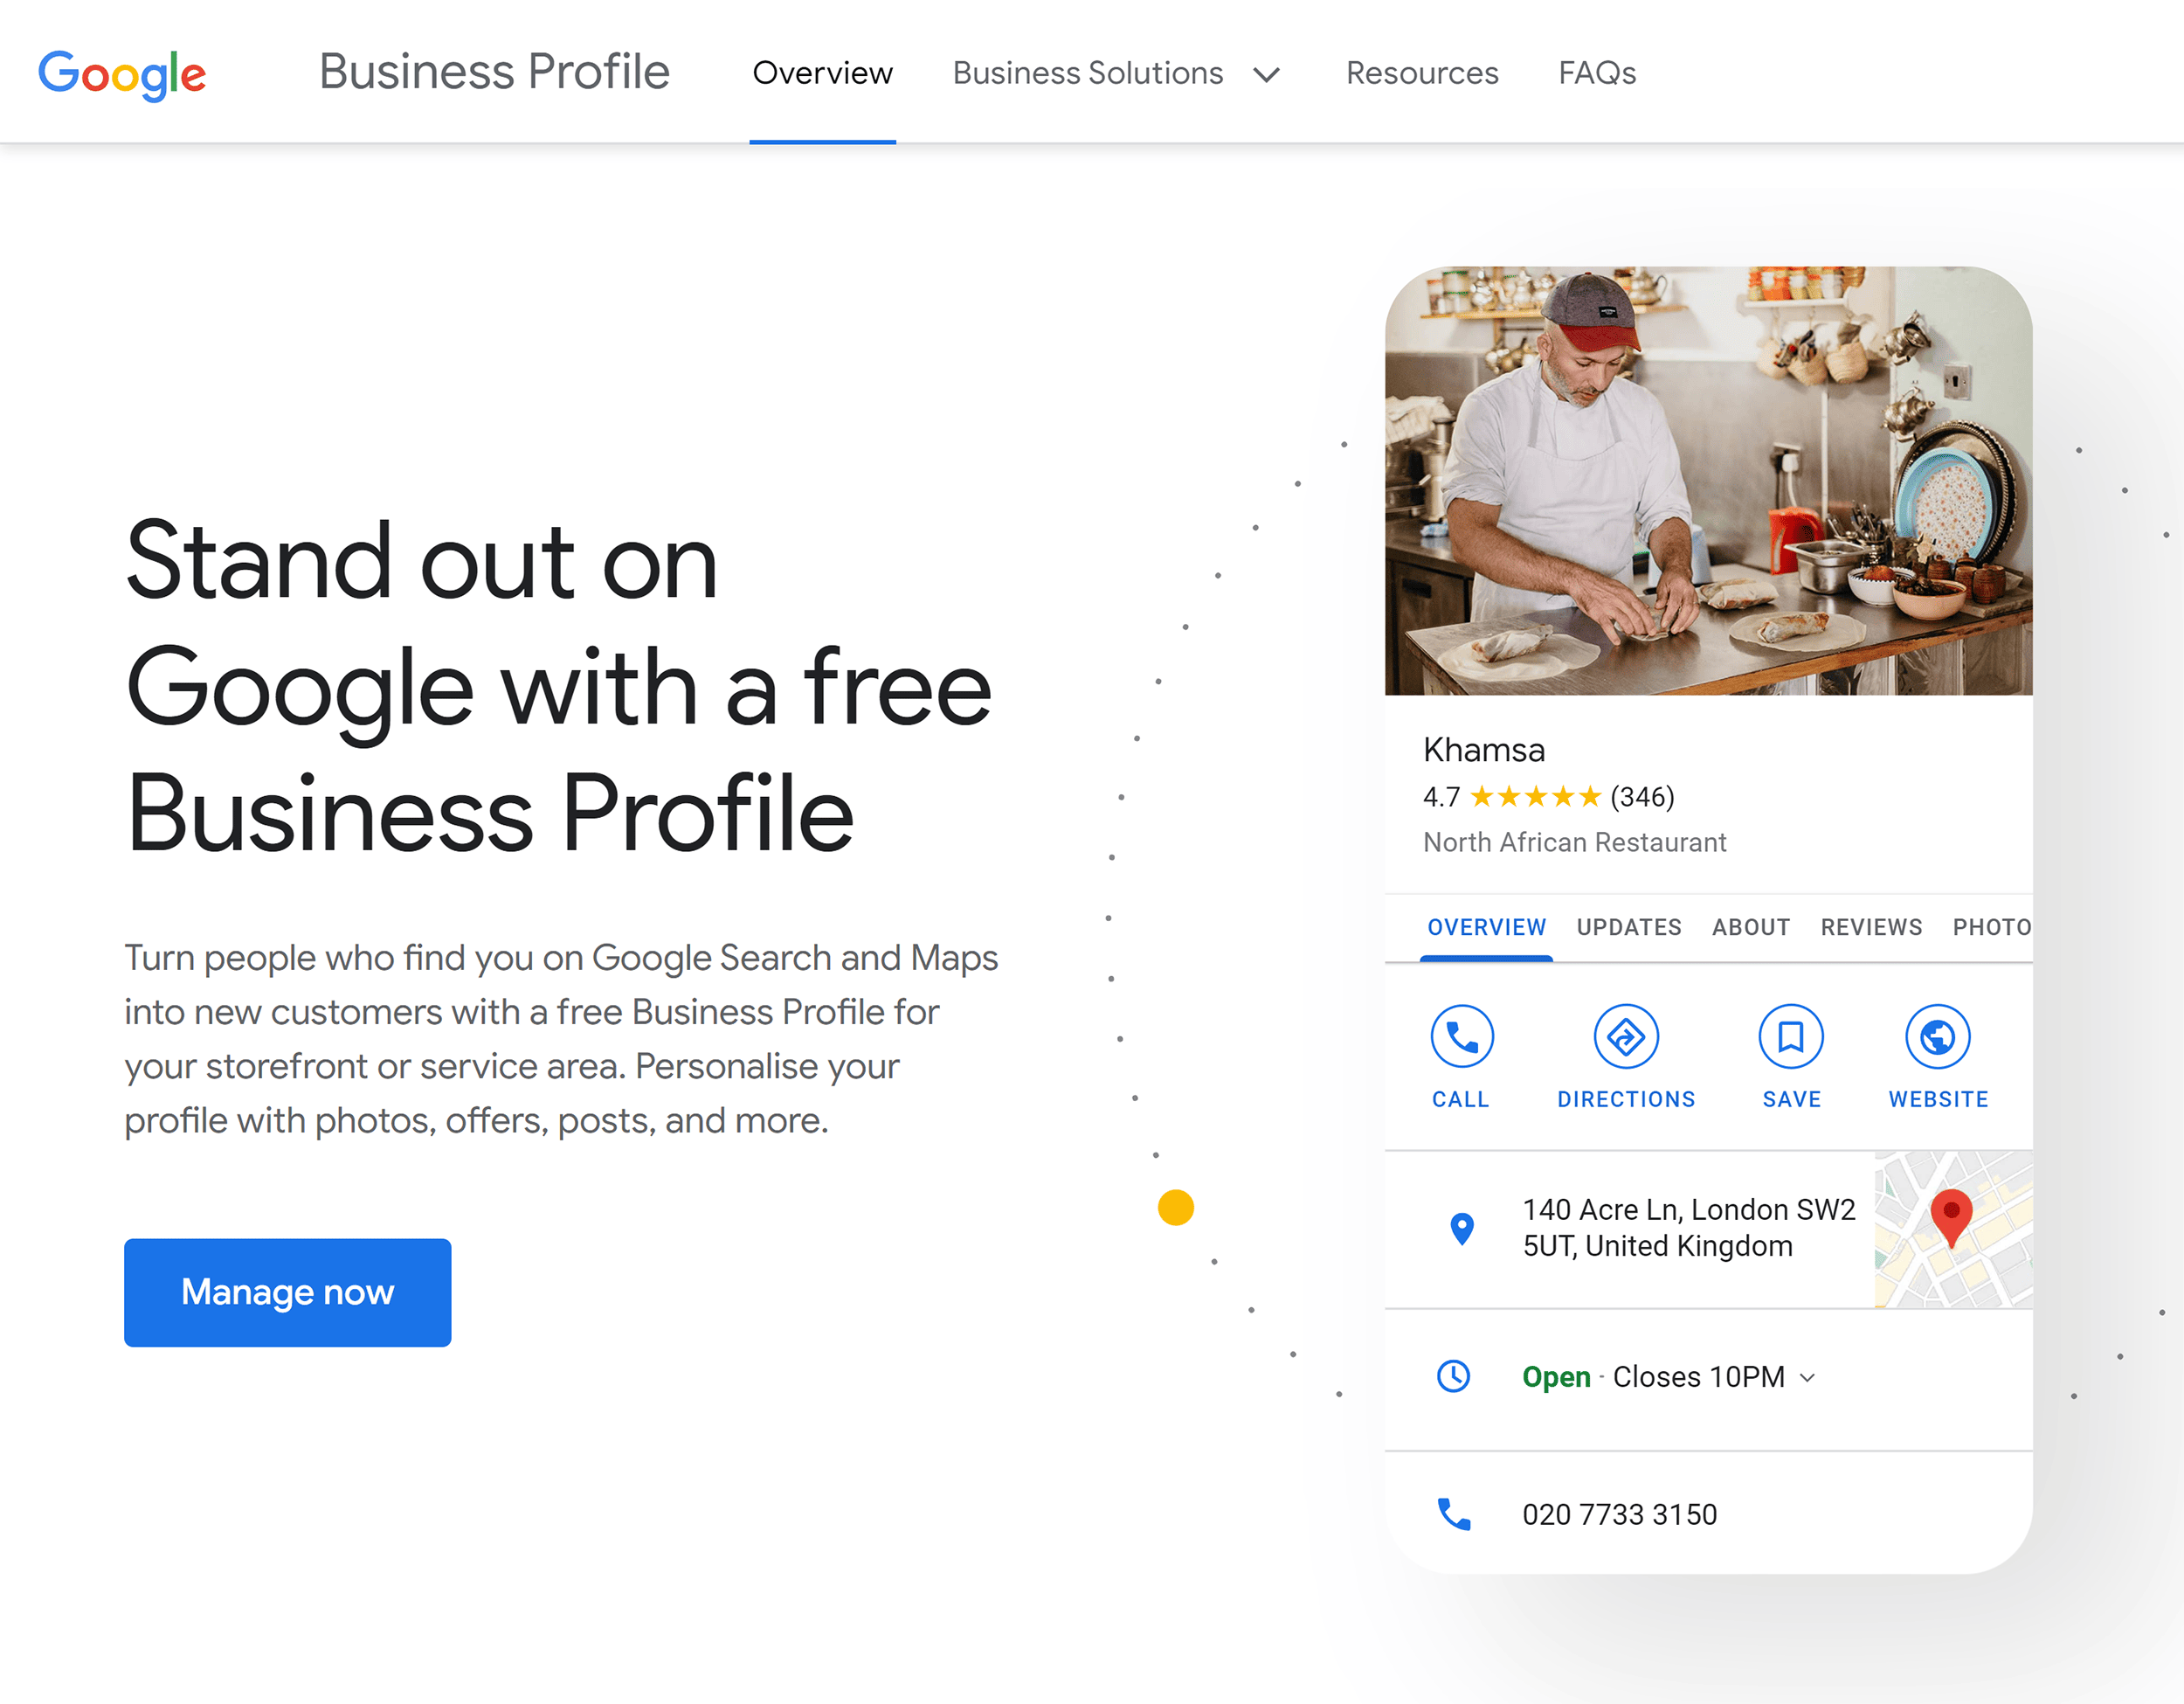Click the About tab on profile card

[1750, 925]
